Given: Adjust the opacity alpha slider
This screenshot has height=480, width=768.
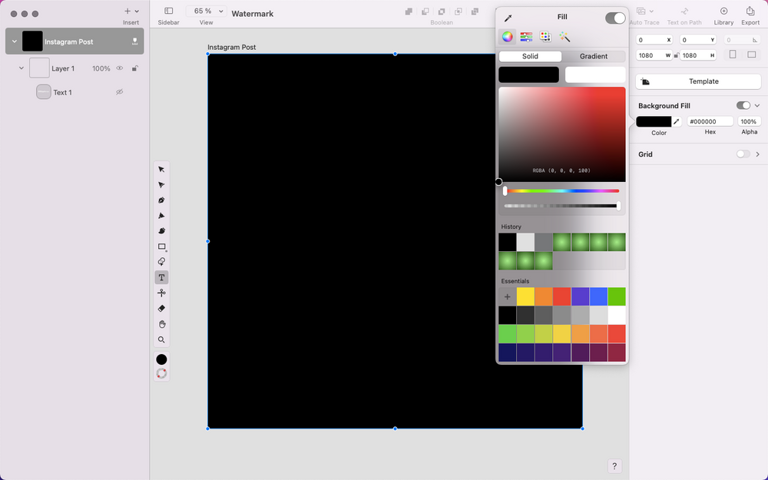Looking at the screenshot, I should click(562, 206).
